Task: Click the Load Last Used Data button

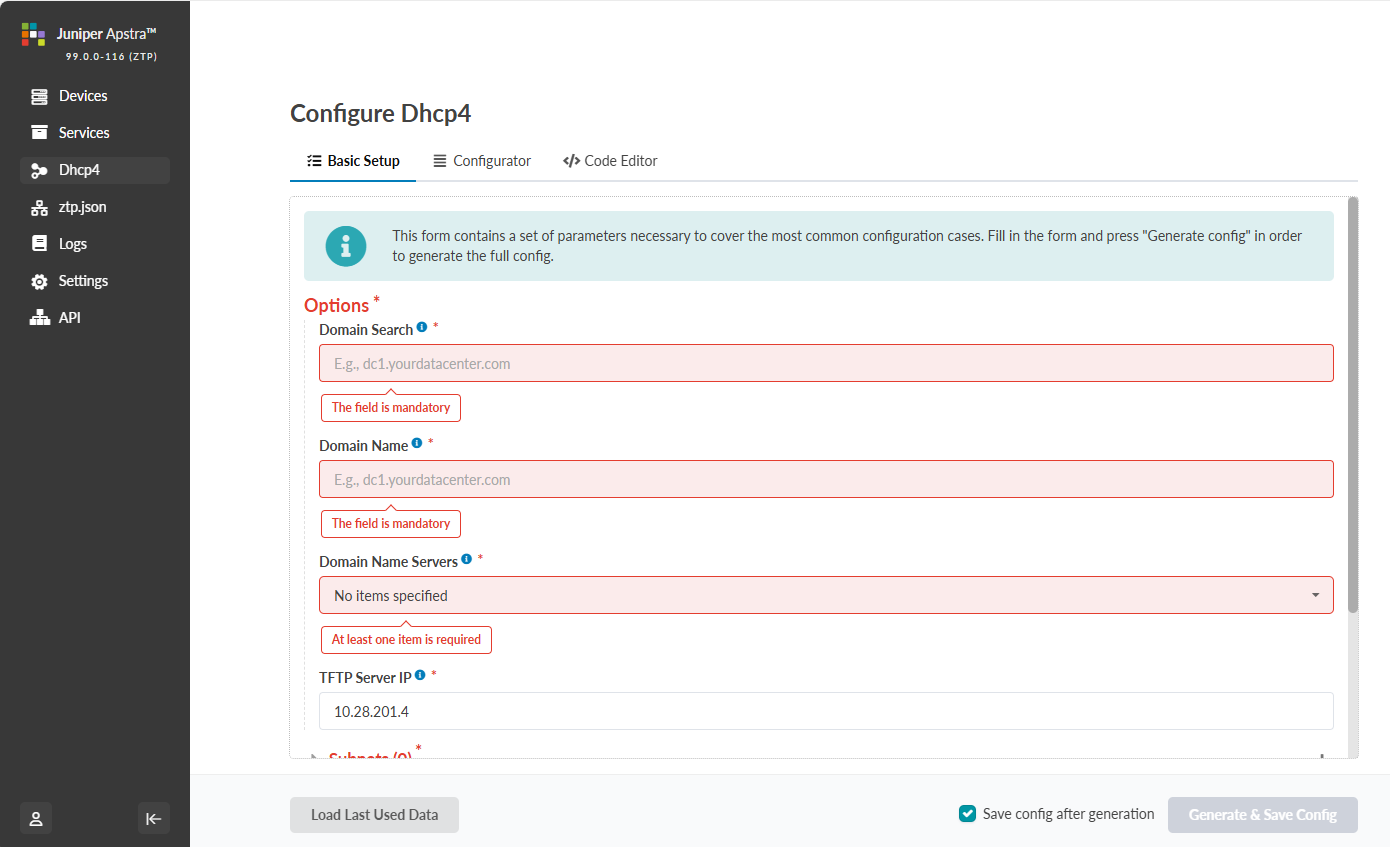Action: pyautogui.click(x=374, y=815)
